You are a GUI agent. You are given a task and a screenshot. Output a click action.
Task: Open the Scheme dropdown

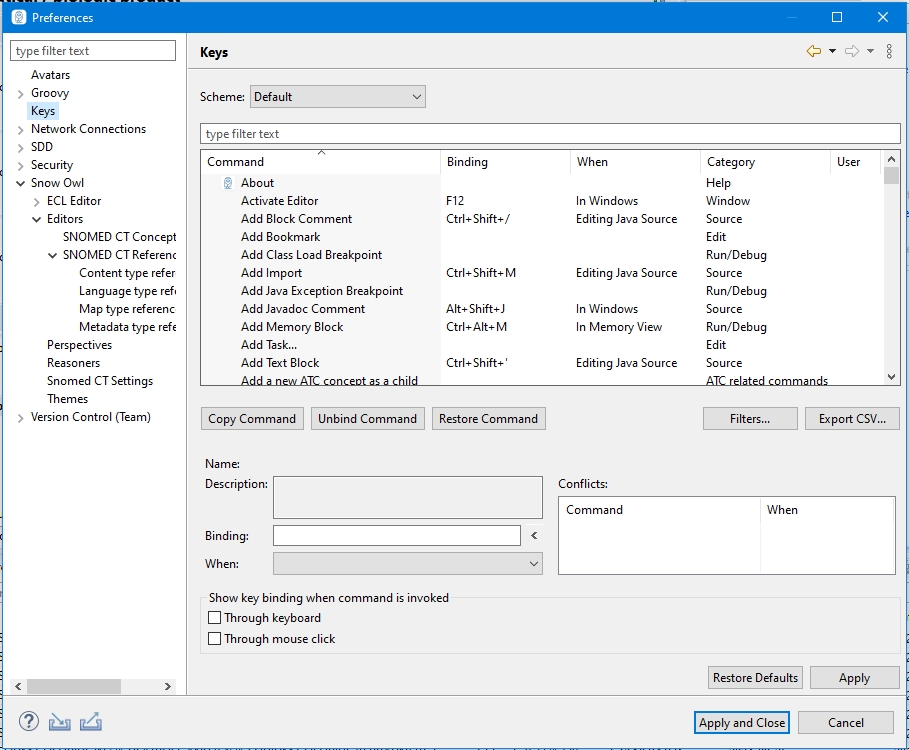(337, 97)
